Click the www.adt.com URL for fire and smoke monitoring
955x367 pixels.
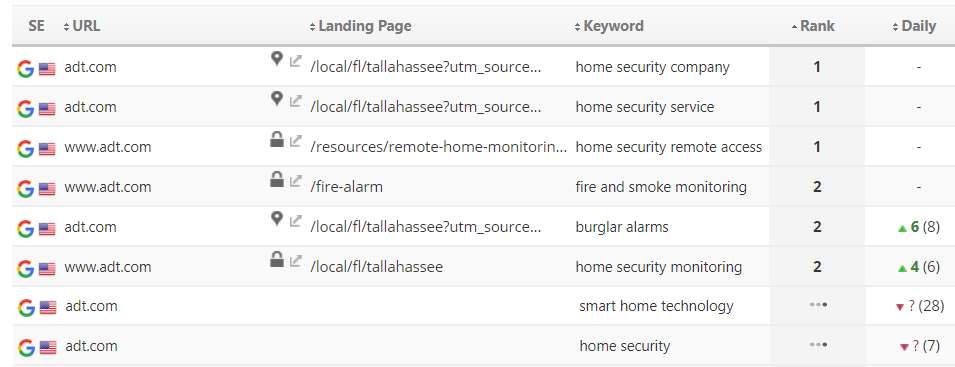pos(108,187)
